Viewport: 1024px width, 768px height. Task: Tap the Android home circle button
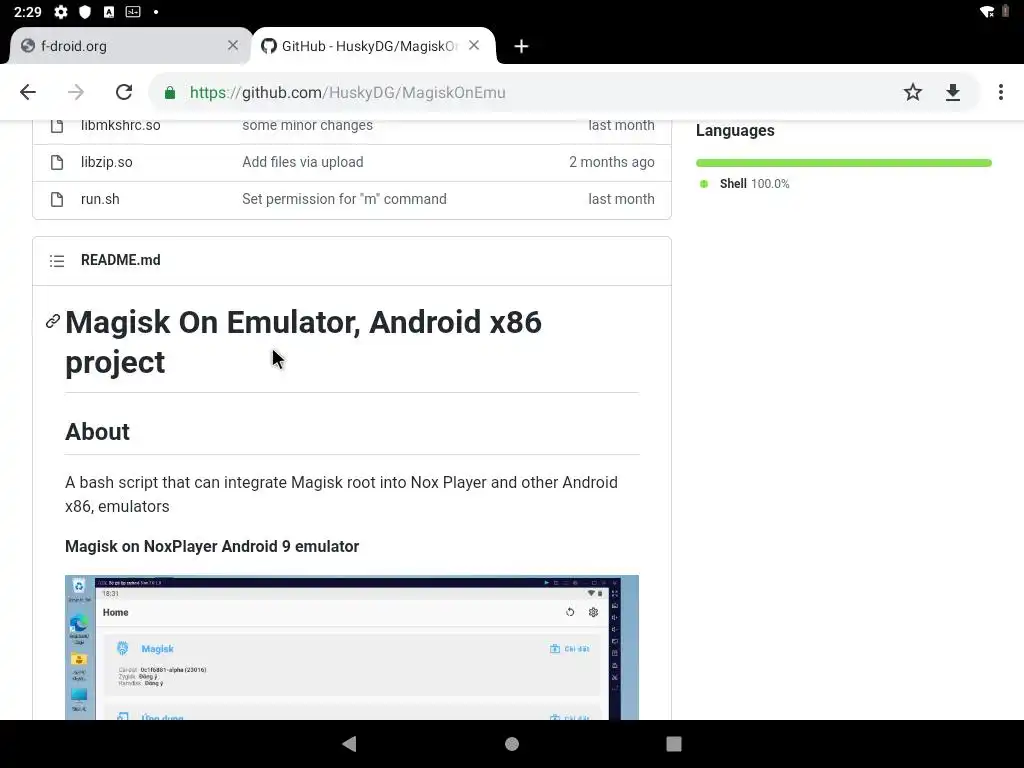512,744
